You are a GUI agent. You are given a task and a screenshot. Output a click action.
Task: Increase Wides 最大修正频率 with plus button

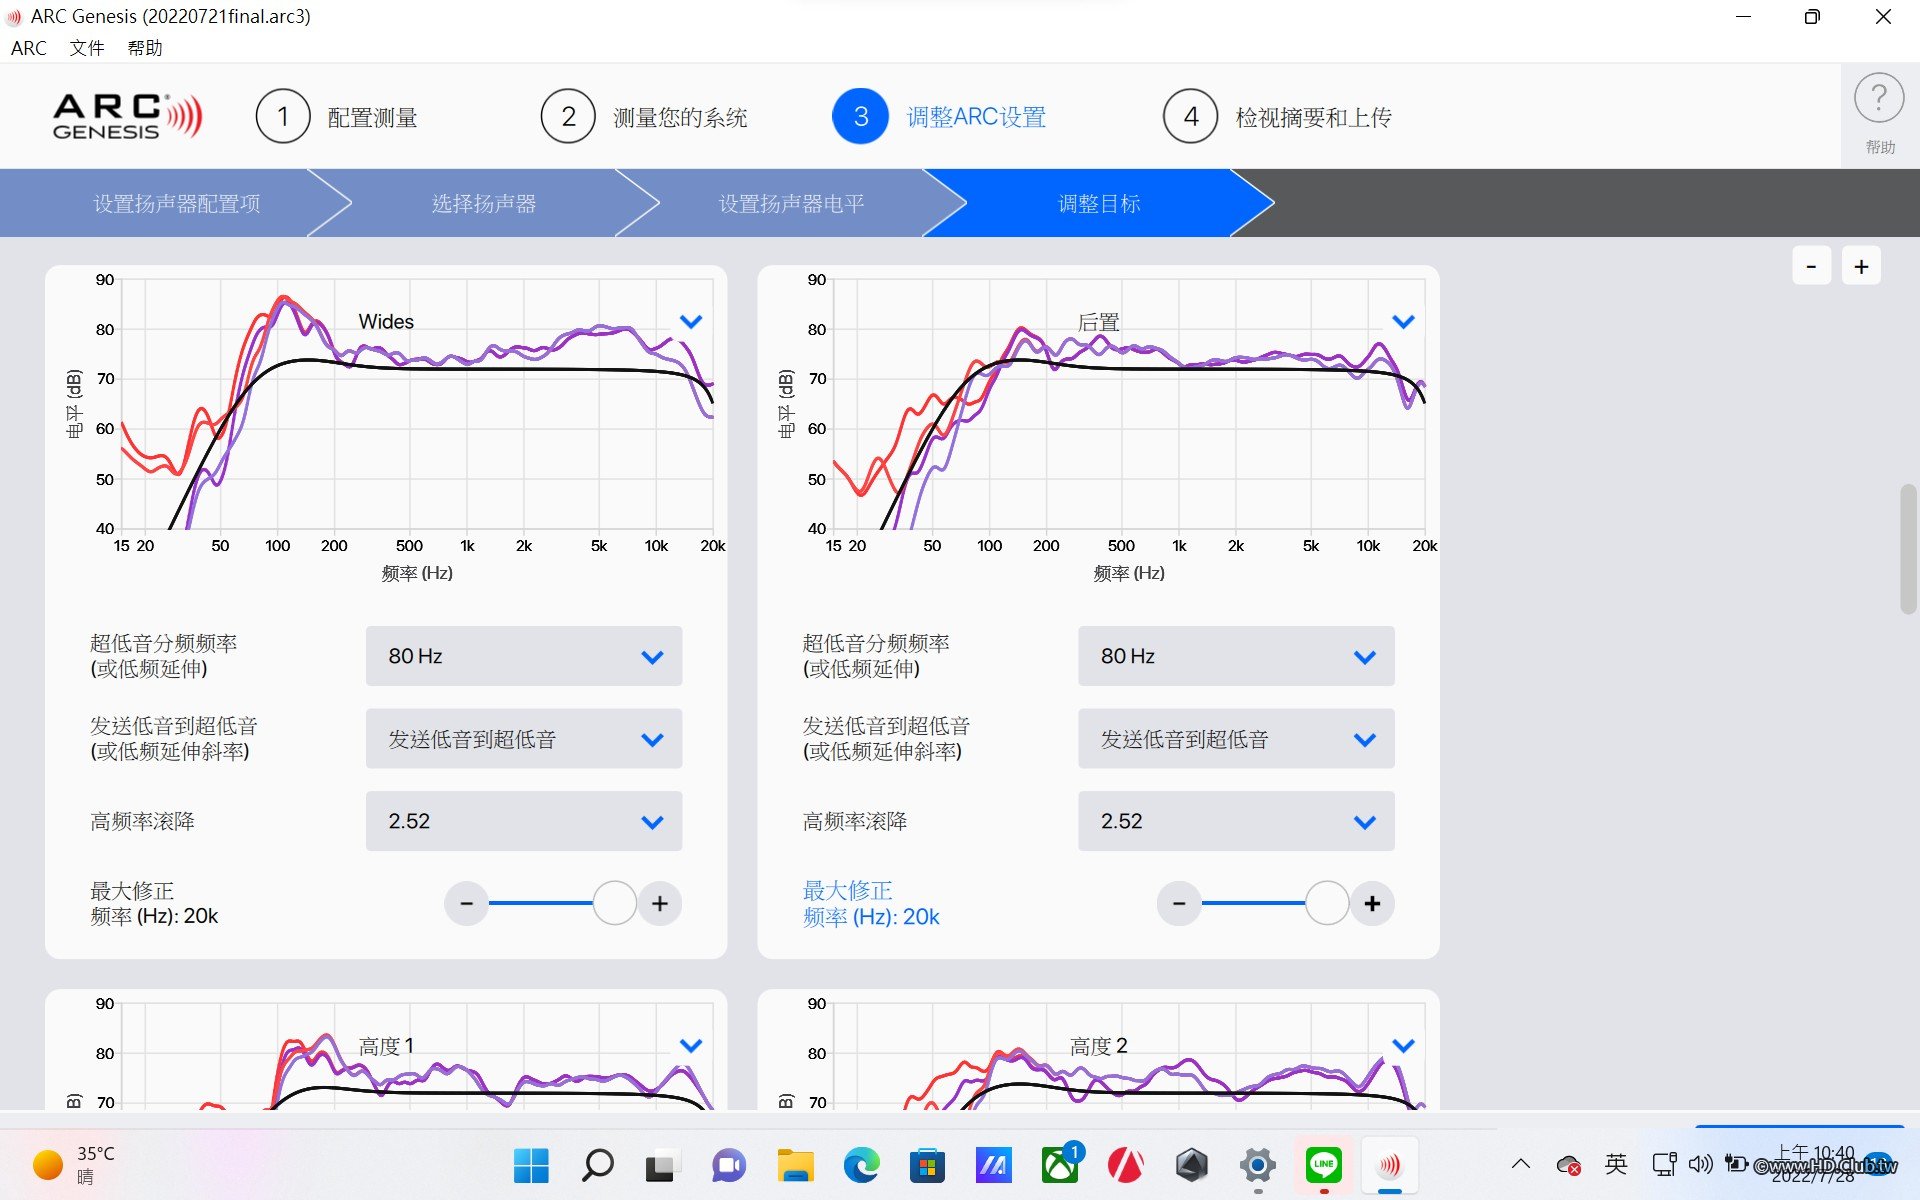[660, 904]
